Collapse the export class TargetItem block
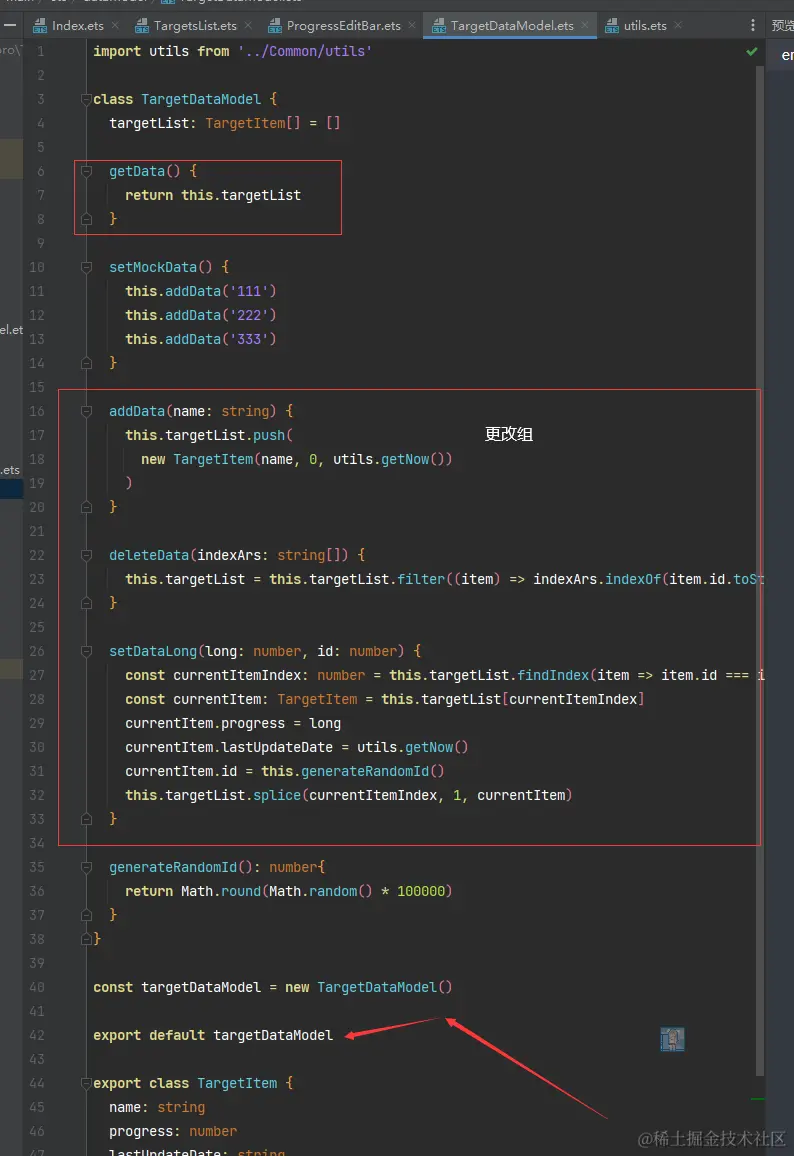Image resolution: width=794 pixels, height=1156 pixels. (x=86, y=1083)
